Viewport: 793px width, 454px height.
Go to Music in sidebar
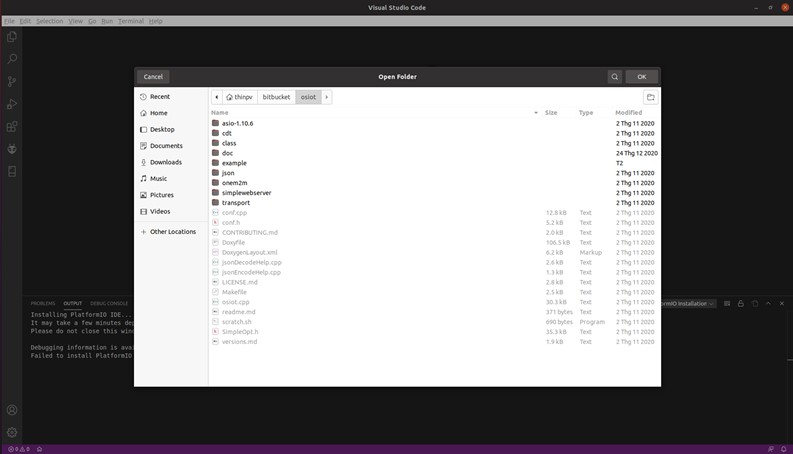171,178
